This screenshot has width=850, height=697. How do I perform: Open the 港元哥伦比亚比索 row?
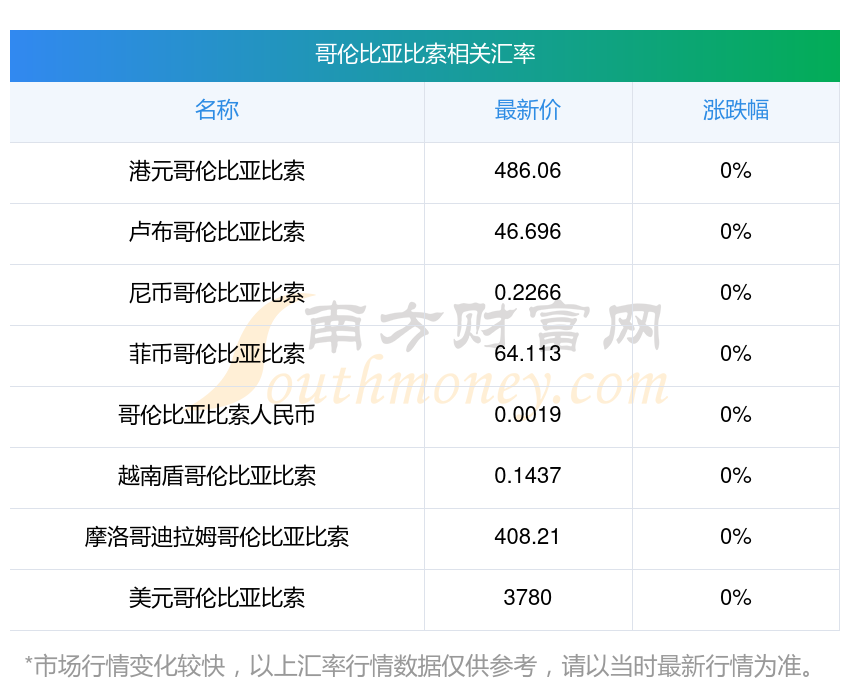tap(425, 173)
